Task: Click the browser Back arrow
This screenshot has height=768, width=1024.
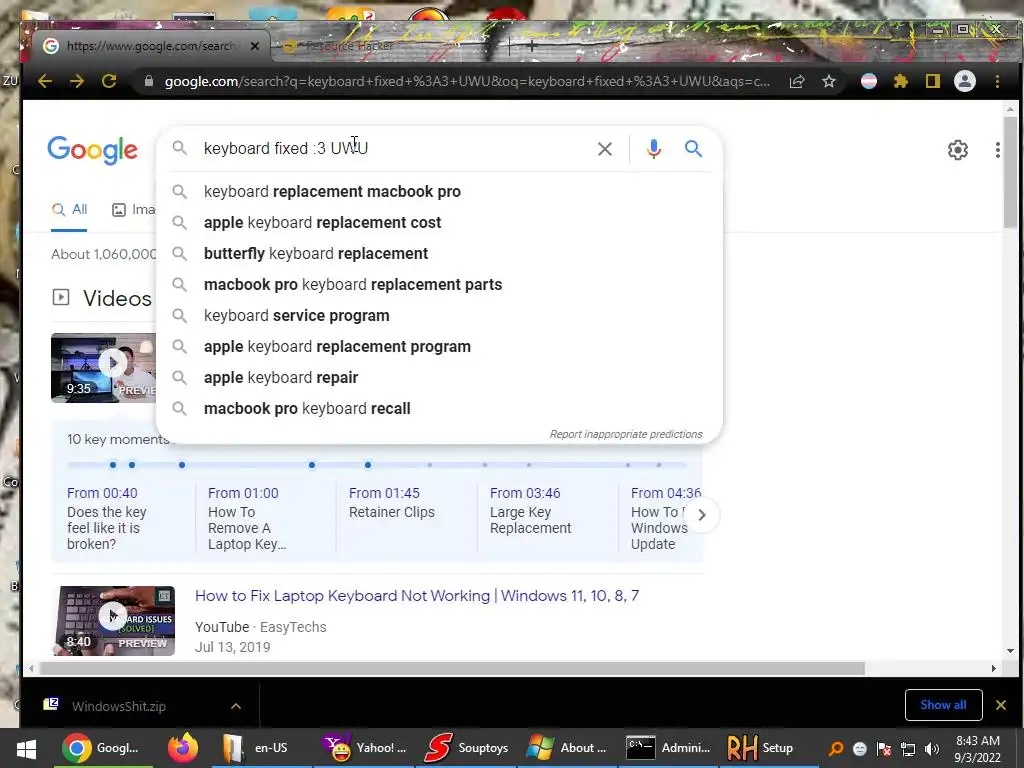Action: 44,81
